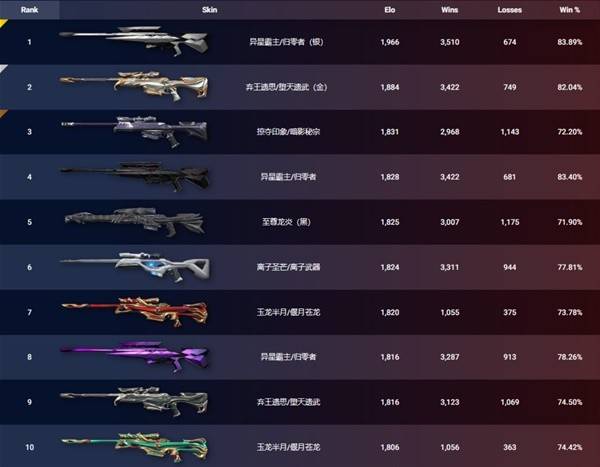Select the gold sniper skin in rank 2

(x=134, y=86)
